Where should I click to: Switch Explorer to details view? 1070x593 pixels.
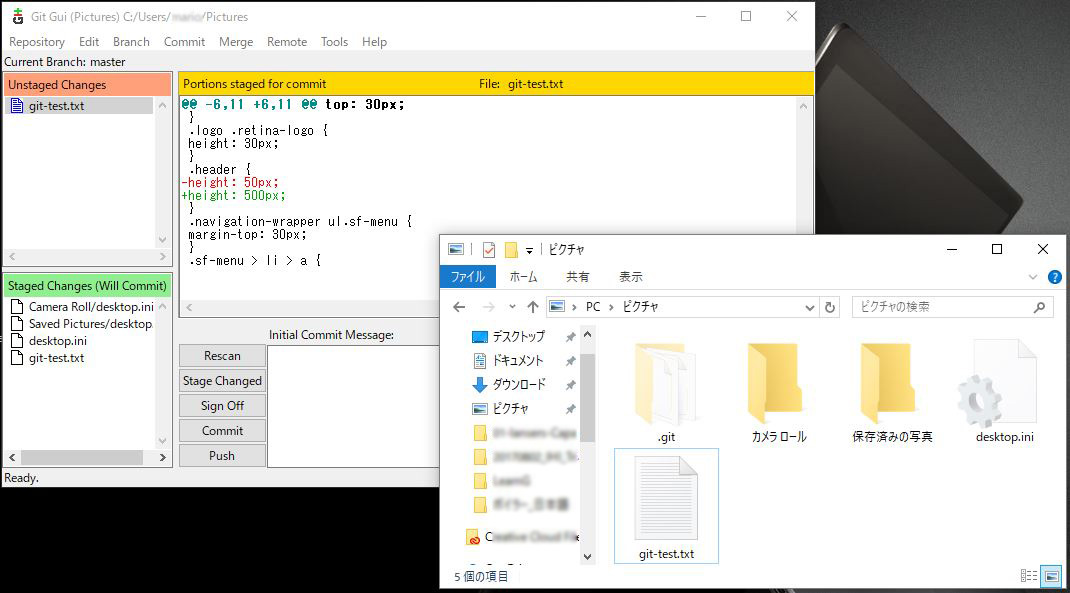tap(1028, 576)
